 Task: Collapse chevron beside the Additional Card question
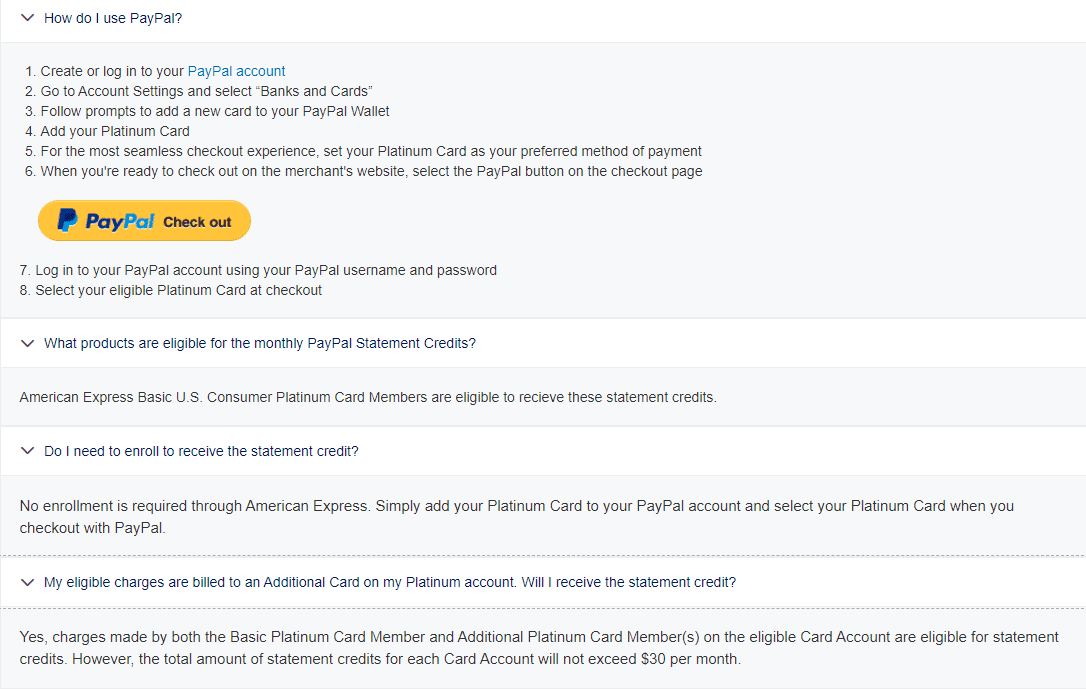(x=28, y=582)
